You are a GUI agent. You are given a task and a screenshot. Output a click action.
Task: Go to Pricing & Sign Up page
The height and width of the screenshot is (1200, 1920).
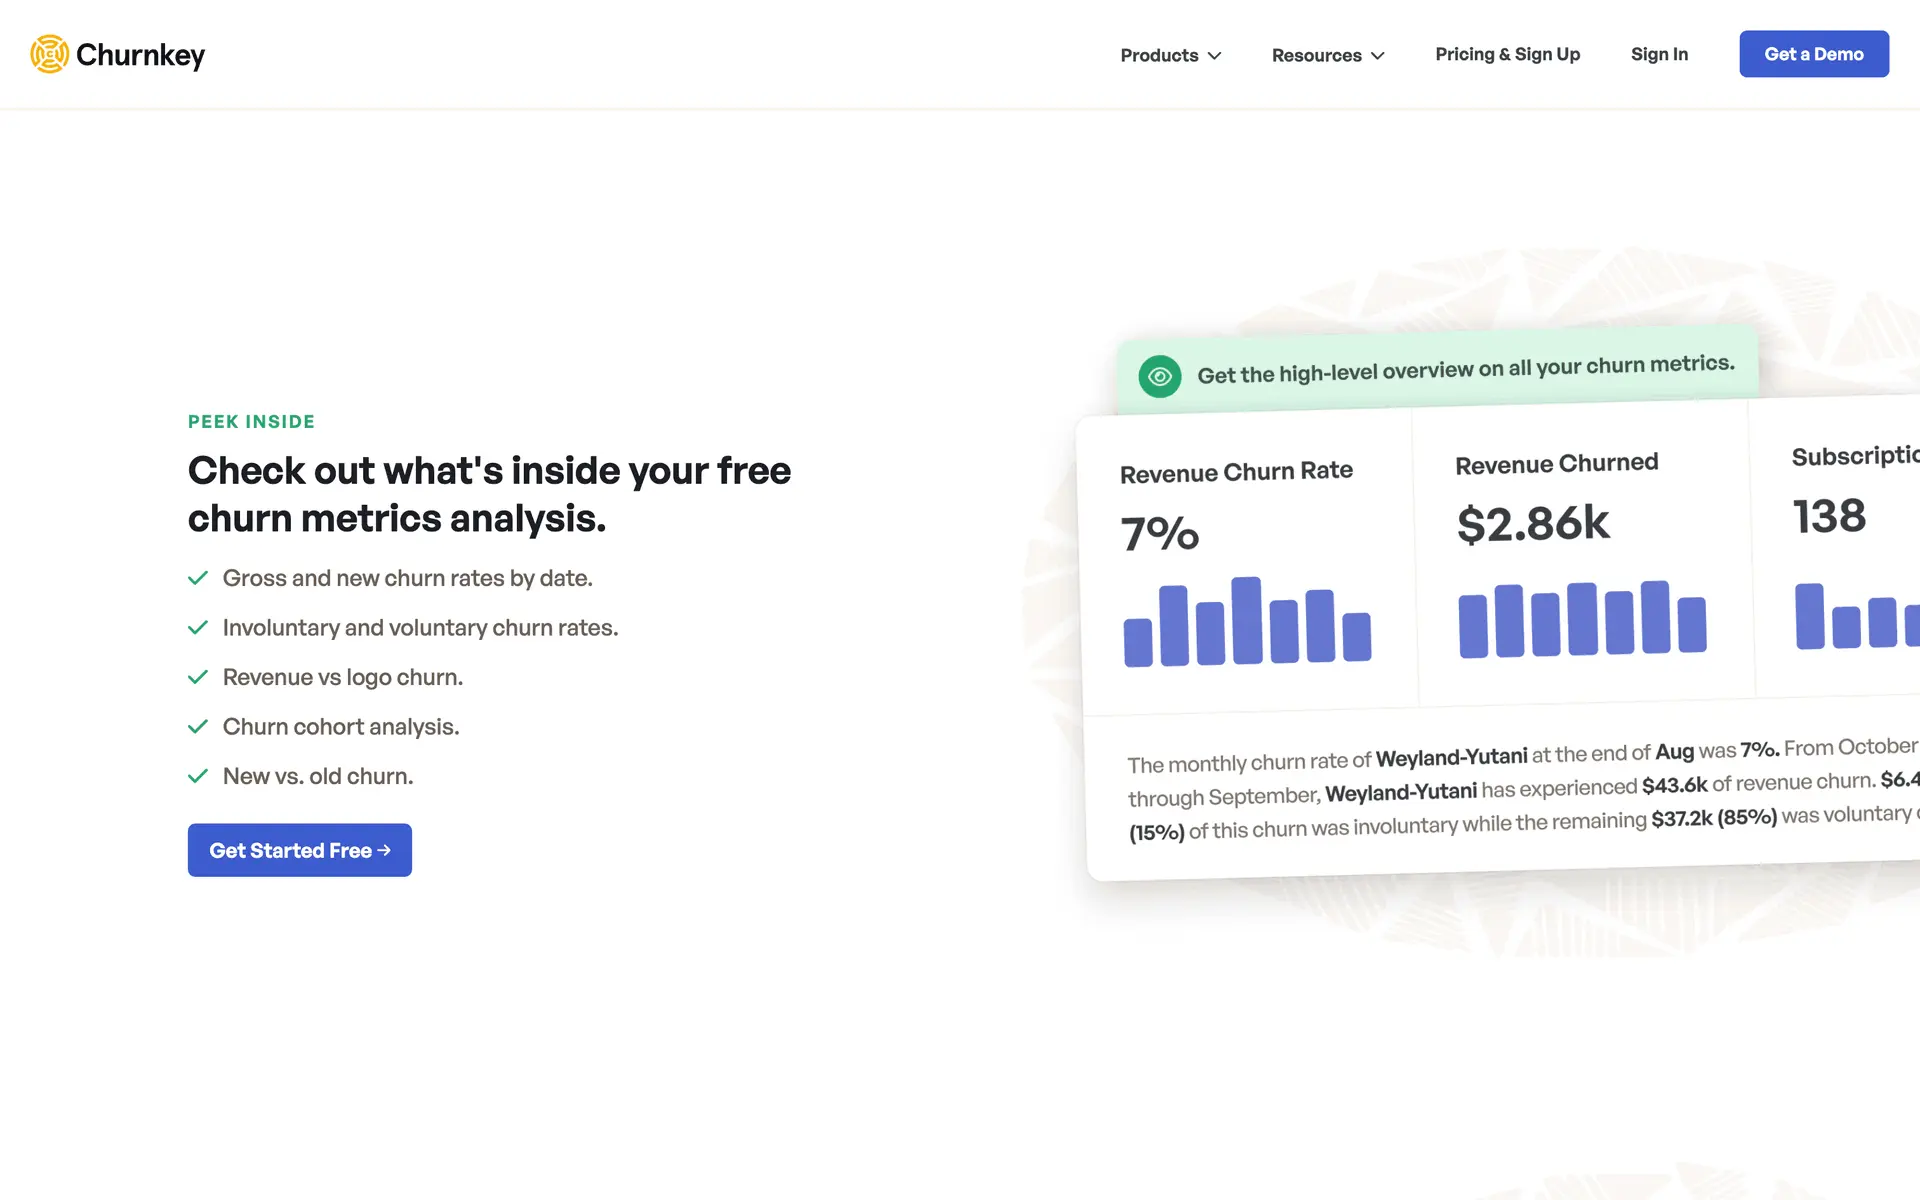(1507, 54)
